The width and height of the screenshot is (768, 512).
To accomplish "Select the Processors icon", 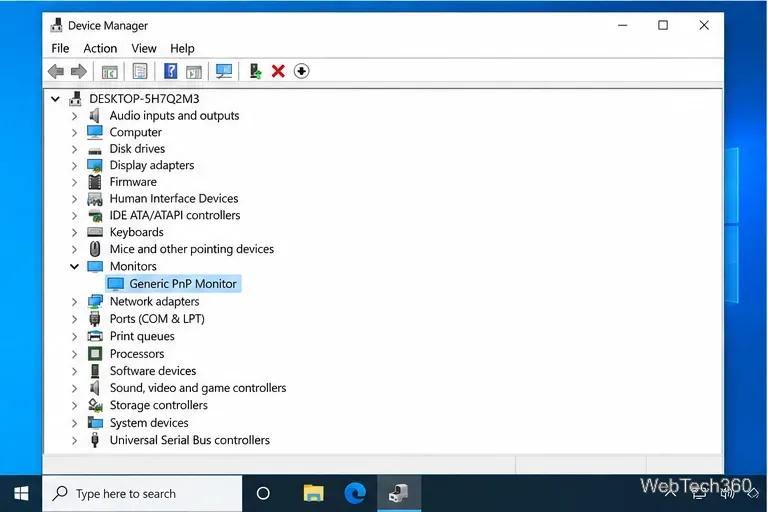I will coord(95,354).
